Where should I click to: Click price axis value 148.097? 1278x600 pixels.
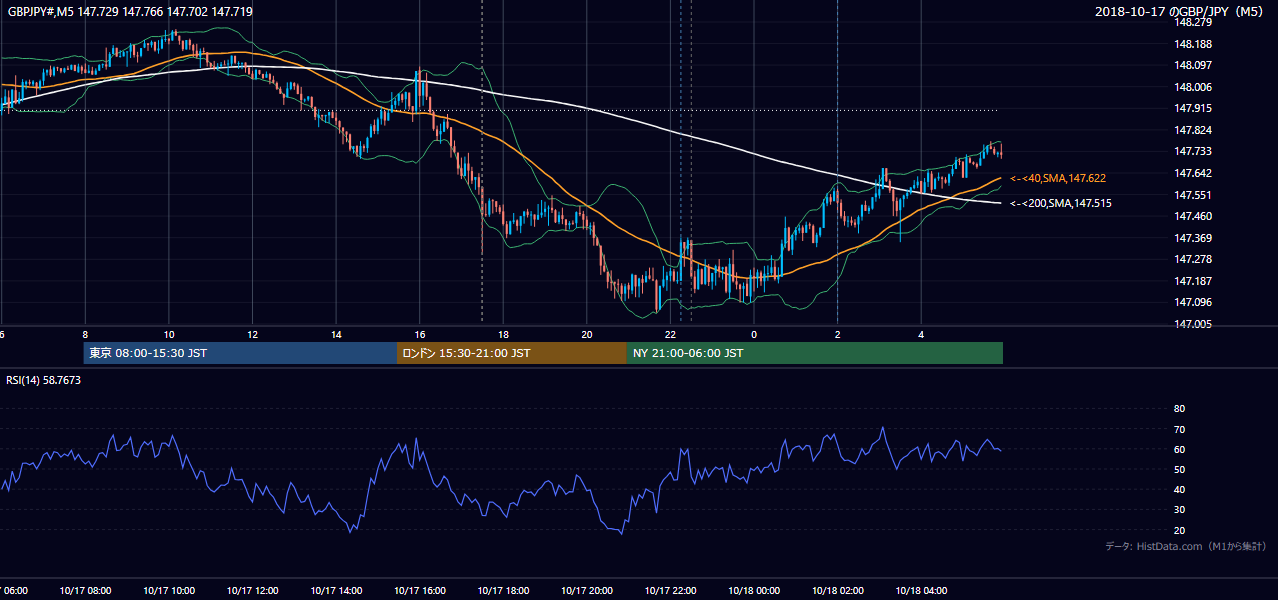coord(1193,65)
